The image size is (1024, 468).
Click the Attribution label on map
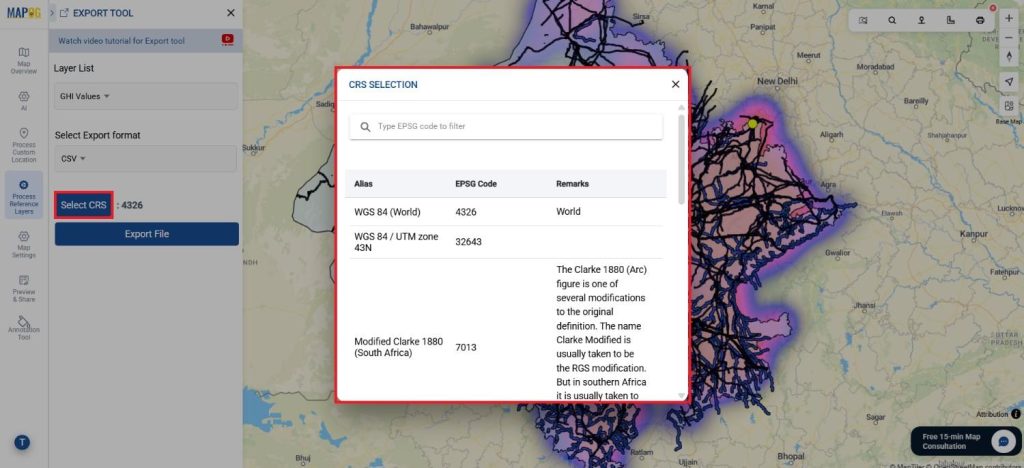coord(992,414)
